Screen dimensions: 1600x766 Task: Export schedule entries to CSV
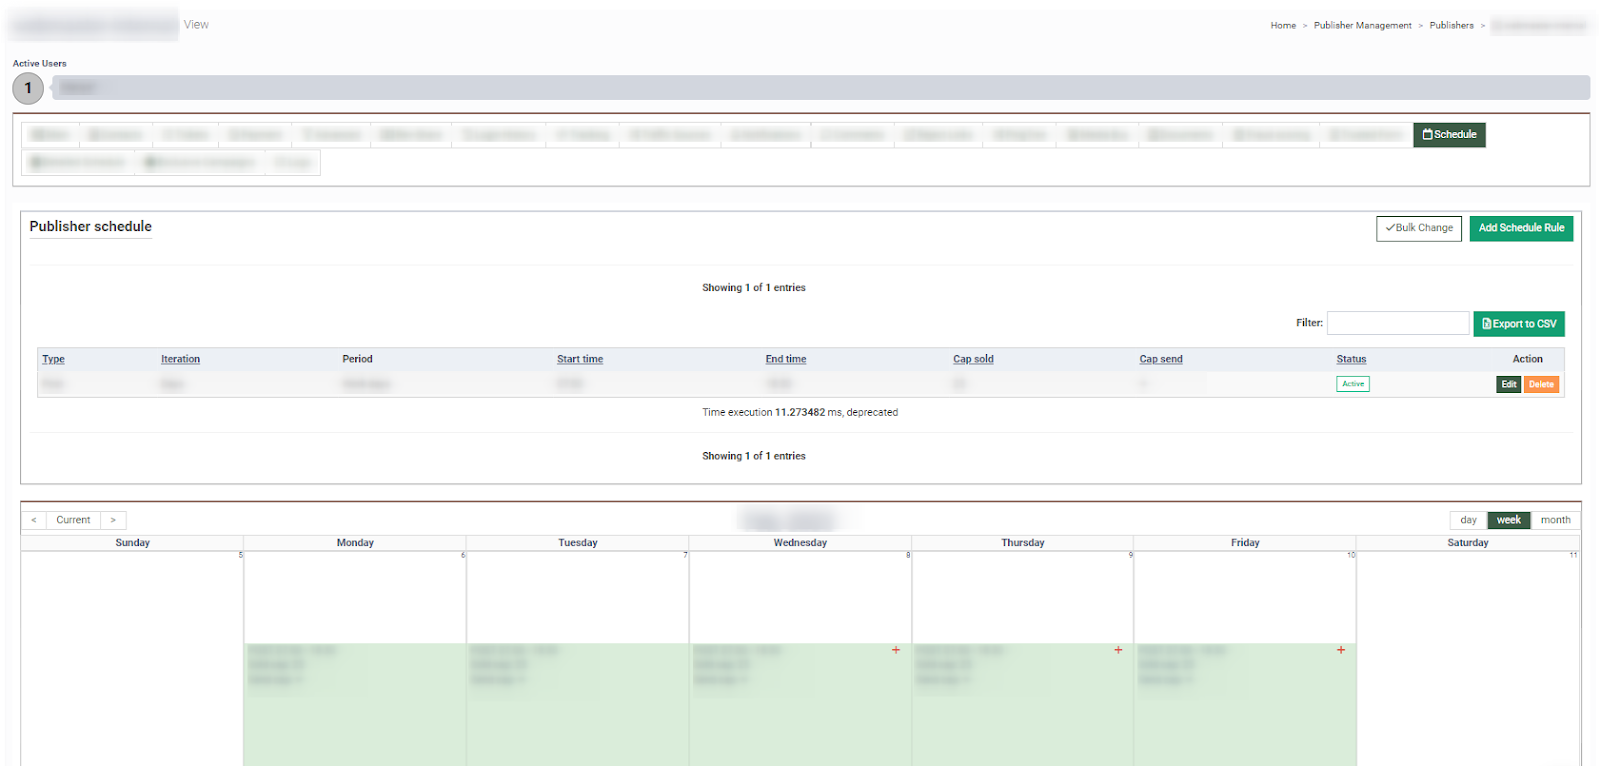pyautogui.click(x=1518, y=324)
